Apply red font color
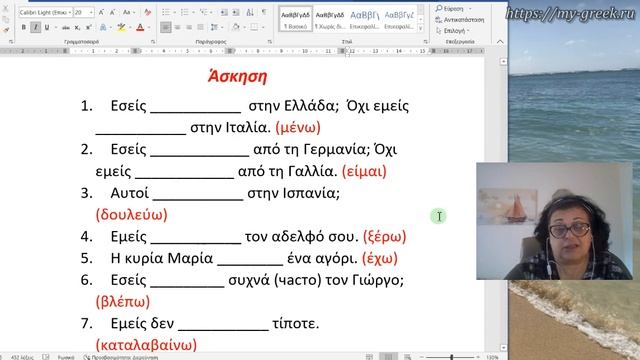Image resolution: width=640 pixels, height=360 pixels. point(140,27)
